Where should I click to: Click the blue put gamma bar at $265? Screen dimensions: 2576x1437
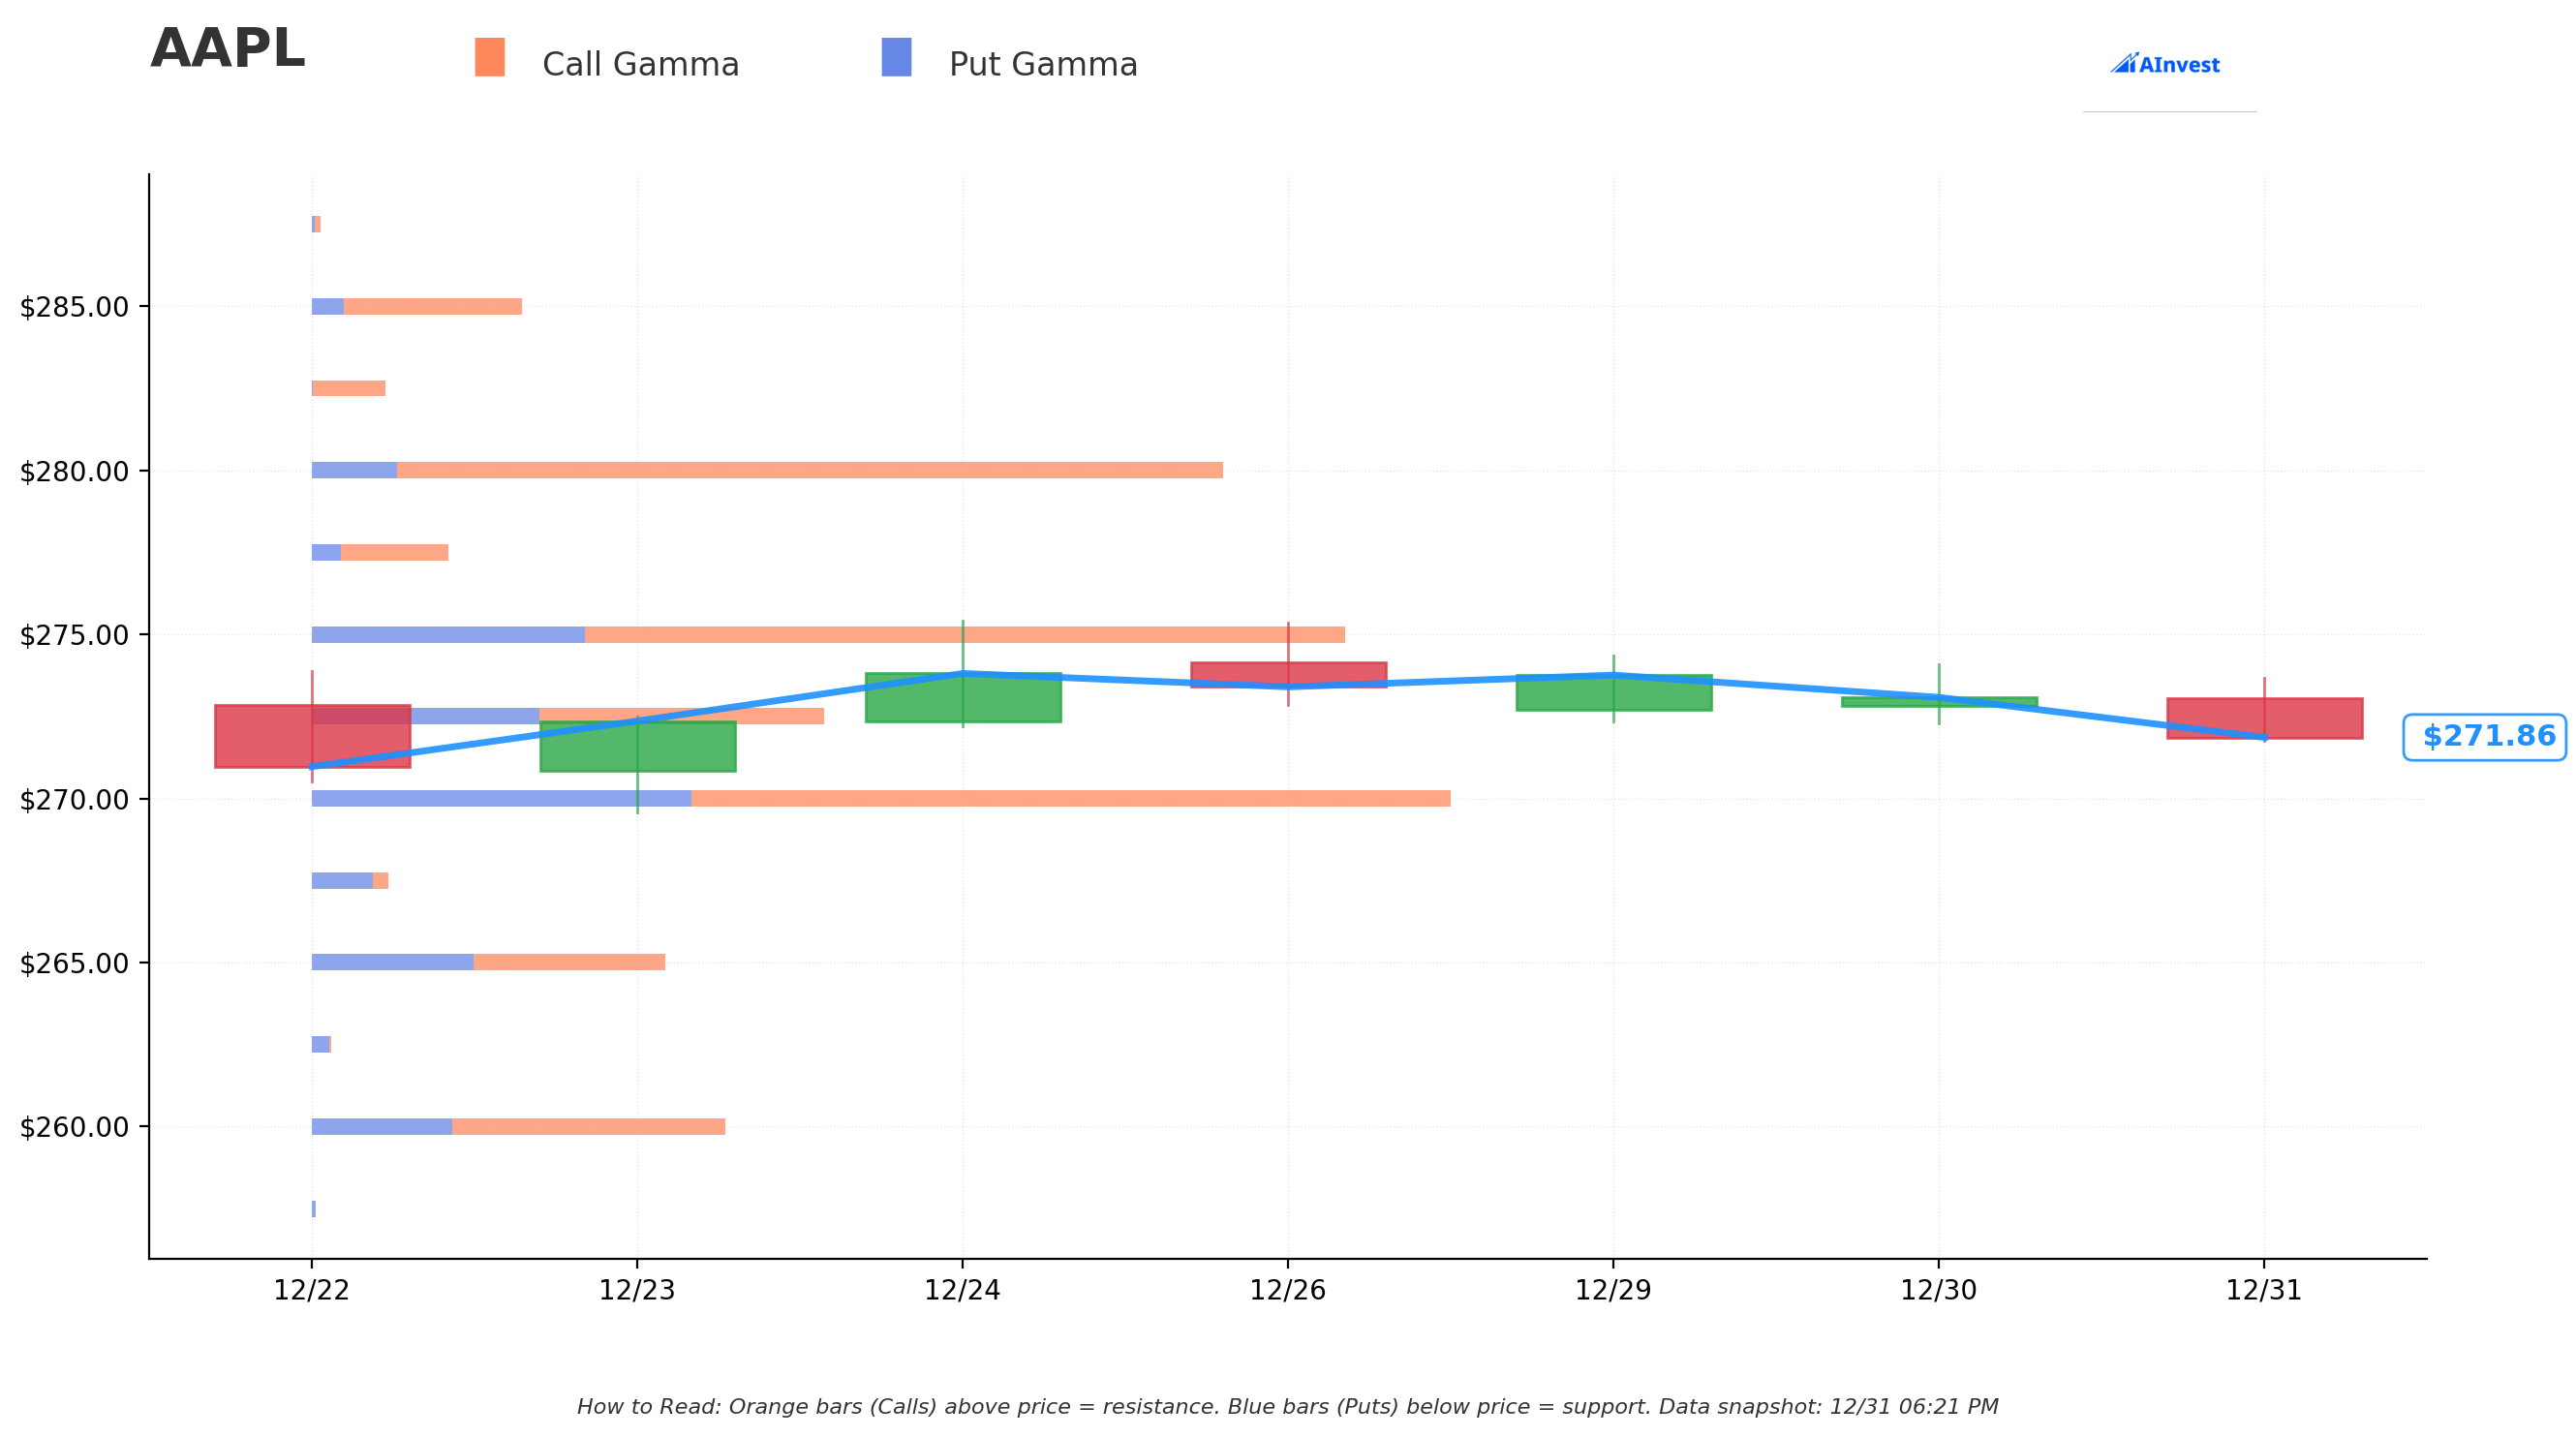click(393, 962)
